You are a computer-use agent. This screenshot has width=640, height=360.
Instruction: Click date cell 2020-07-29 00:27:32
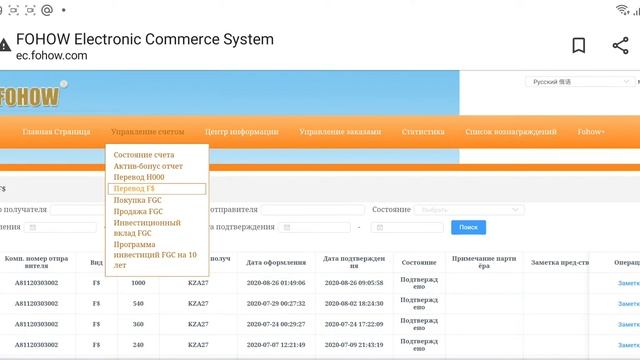[x=276, y=304]
